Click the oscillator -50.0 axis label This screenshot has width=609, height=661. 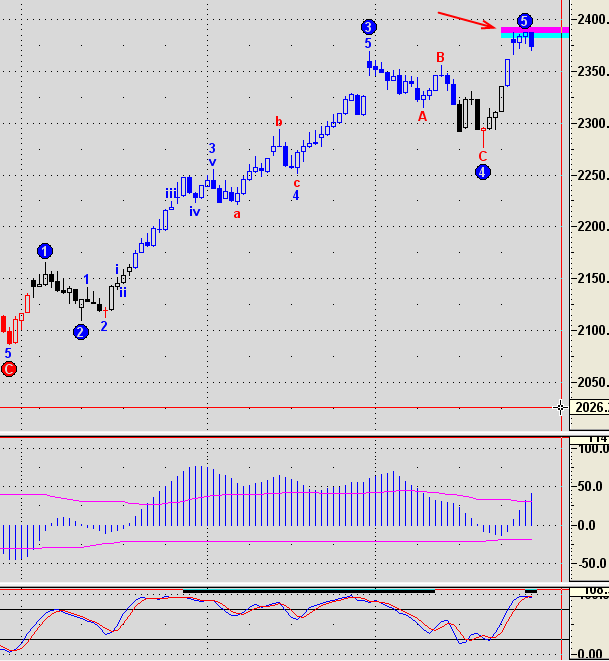click(x=590, y=563)
